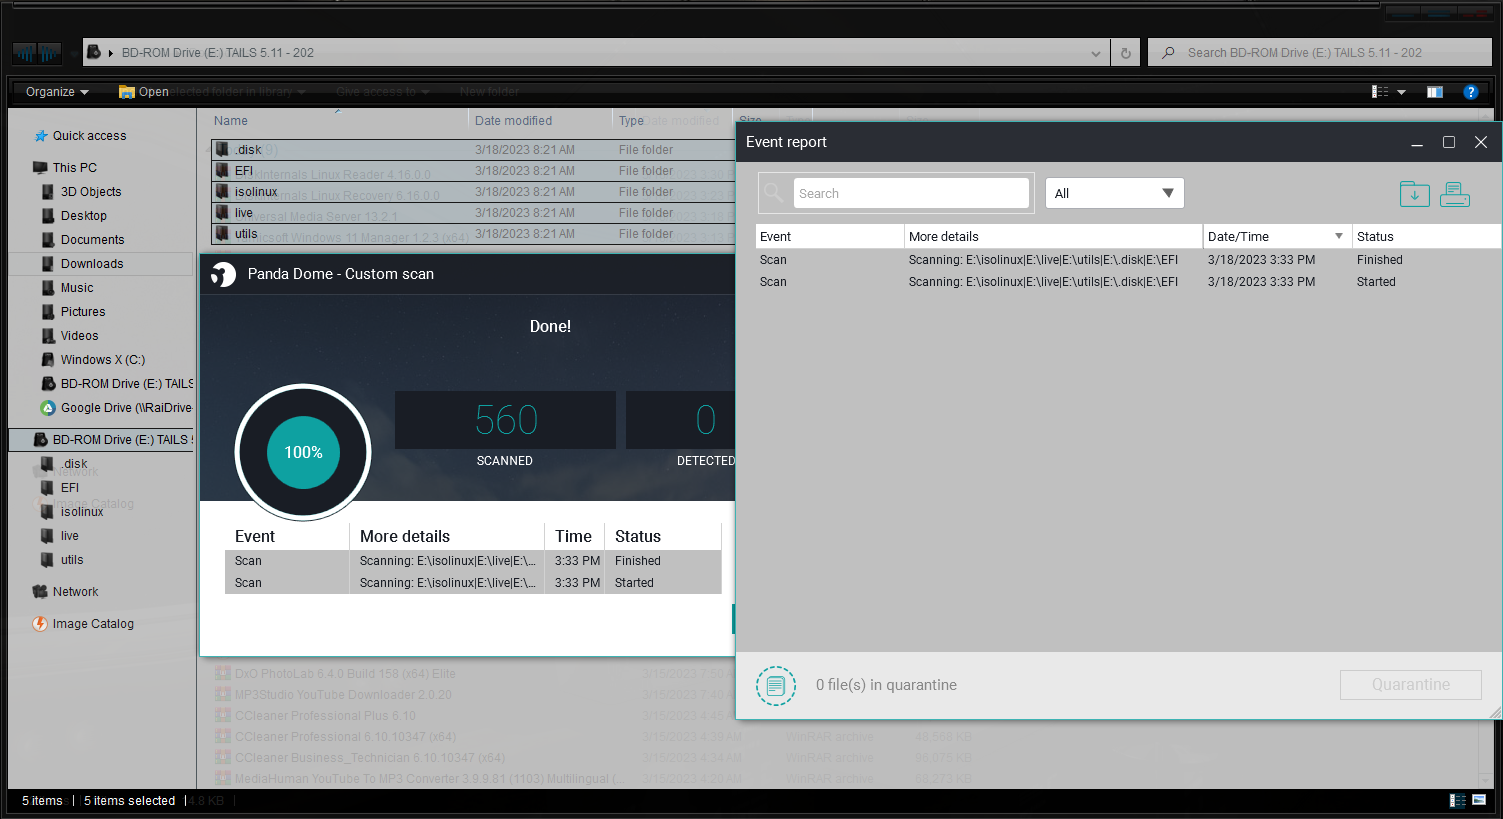
Task: Click the Google Drive icon in navigation pane
Action: click(x=47, y=408)
